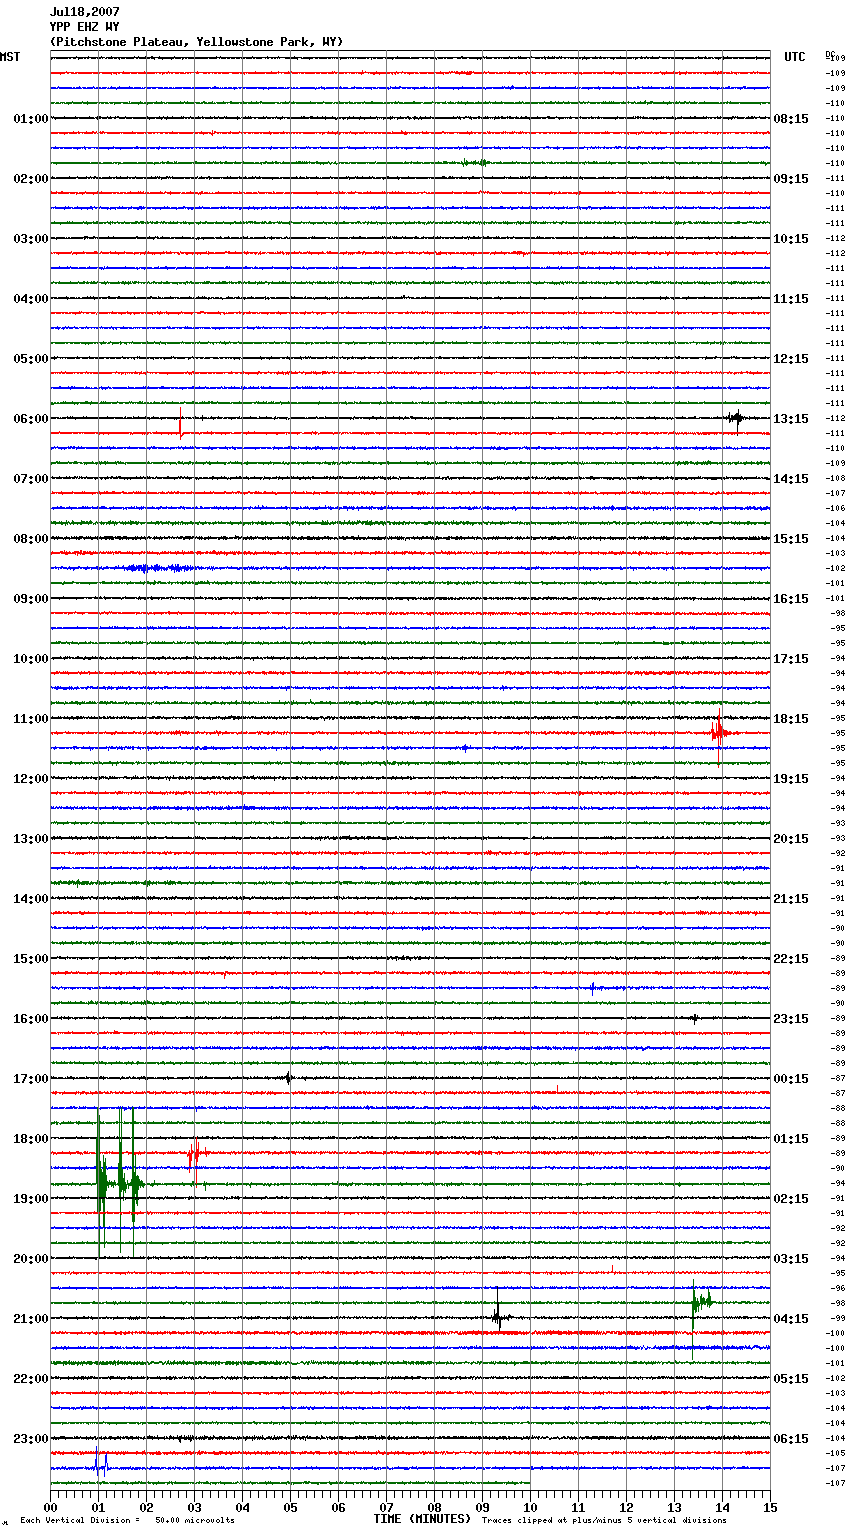Select the 18:00 MST time label

pos(31,1139)
